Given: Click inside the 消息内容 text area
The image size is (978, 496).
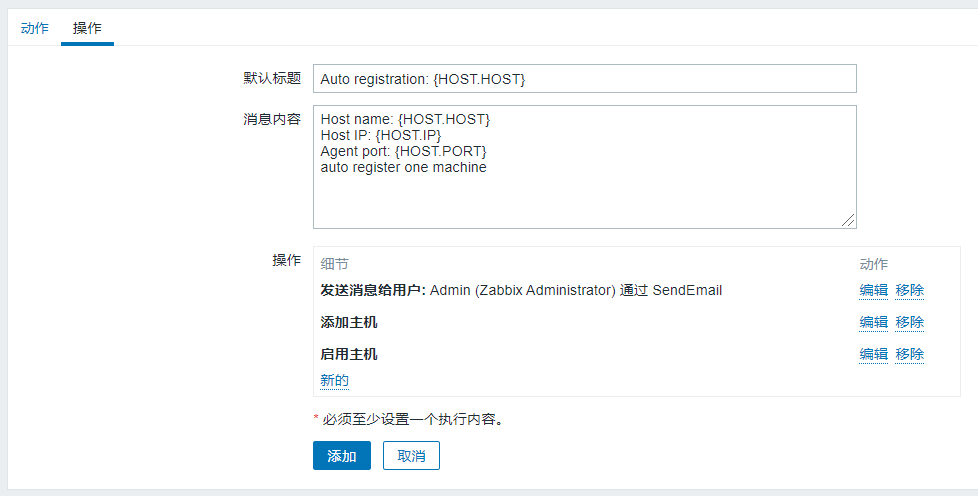Looking at the screenshot, I should 584,167.
